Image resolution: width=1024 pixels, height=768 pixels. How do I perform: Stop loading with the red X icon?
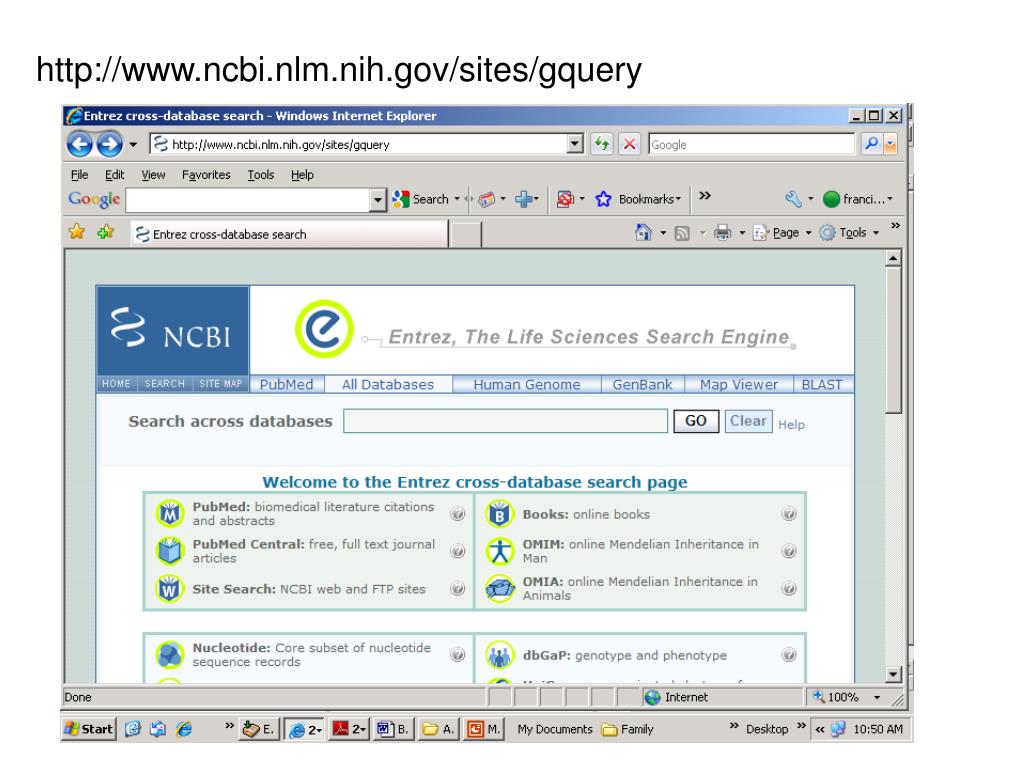click(629, 144)
